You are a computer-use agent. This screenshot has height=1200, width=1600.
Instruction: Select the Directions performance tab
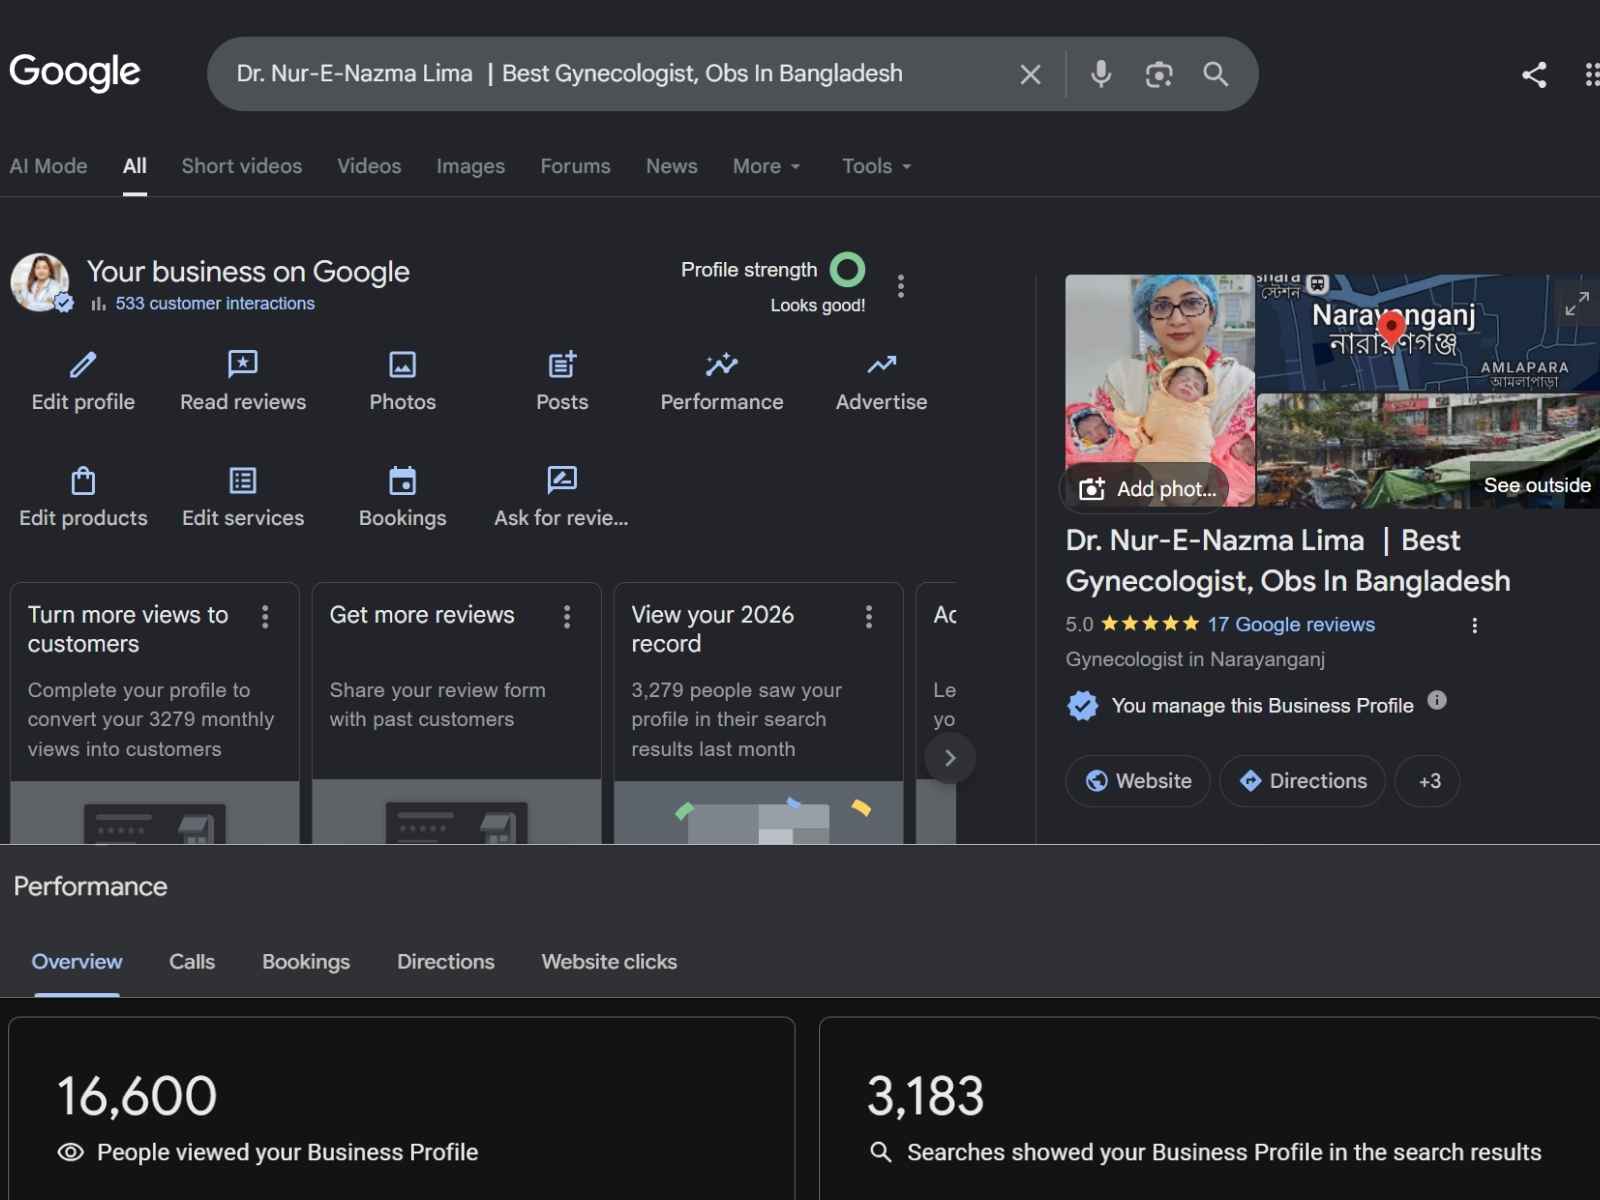[446, 962]
